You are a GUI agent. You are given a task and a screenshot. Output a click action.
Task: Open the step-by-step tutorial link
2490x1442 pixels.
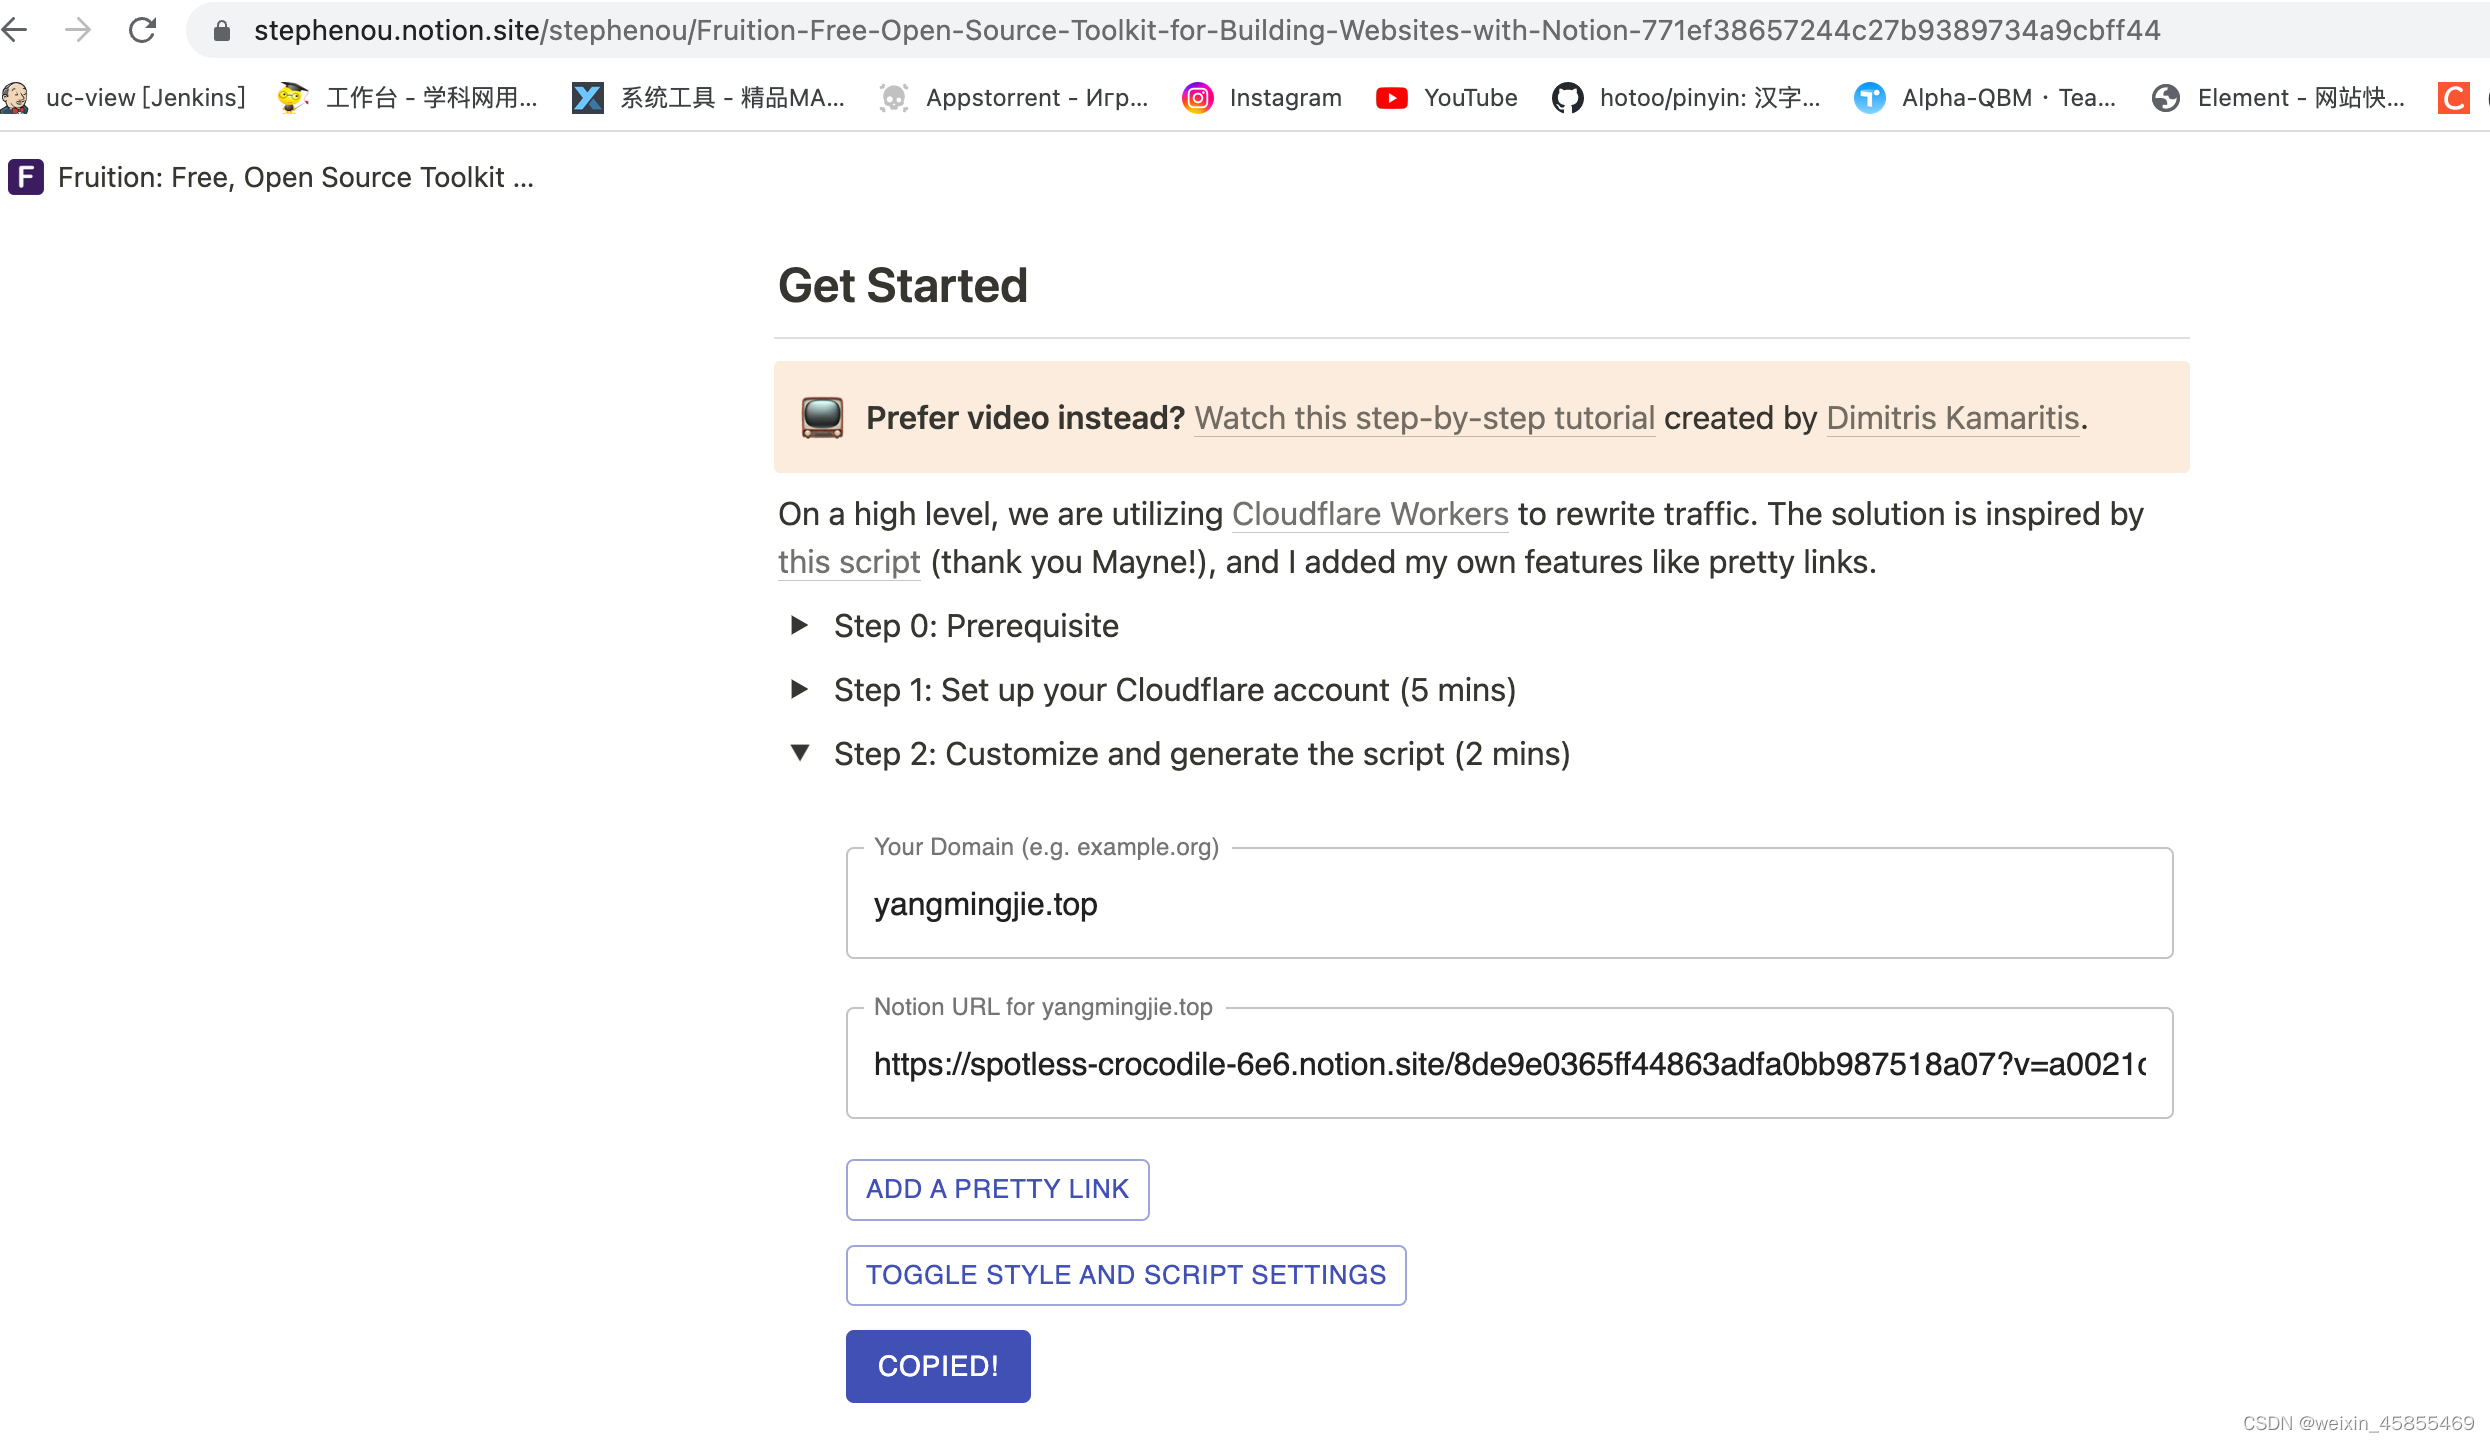pos(1424,418)
